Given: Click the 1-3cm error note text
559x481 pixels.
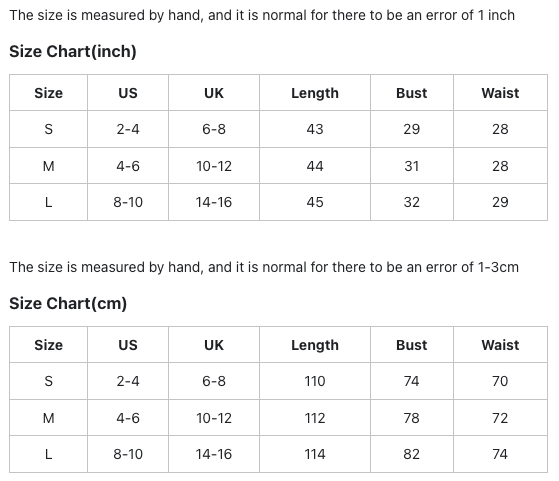Looking at the screenshot, I should click(264, 267).
